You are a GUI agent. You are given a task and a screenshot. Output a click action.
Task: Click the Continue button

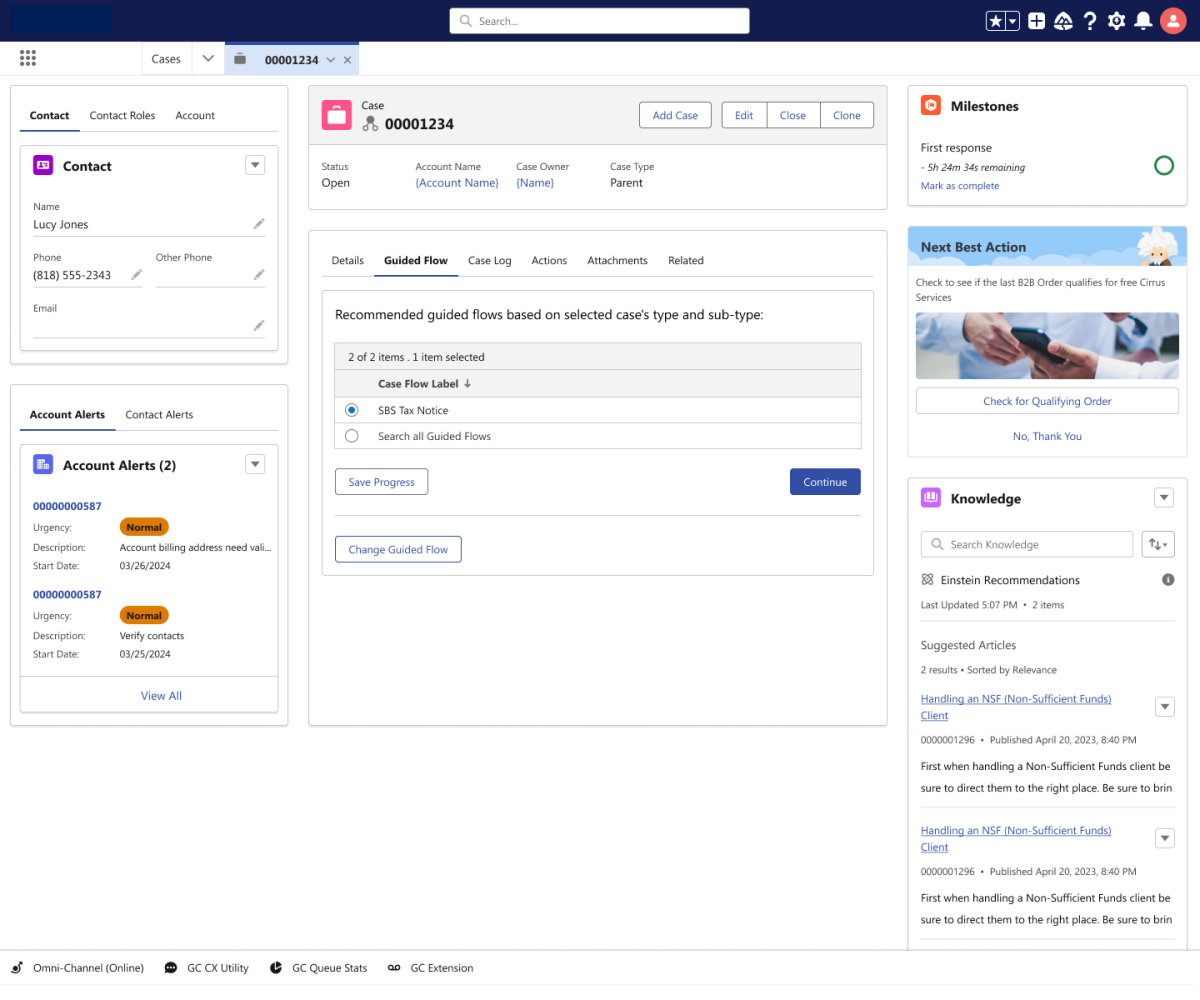click(x=825, y=481)
